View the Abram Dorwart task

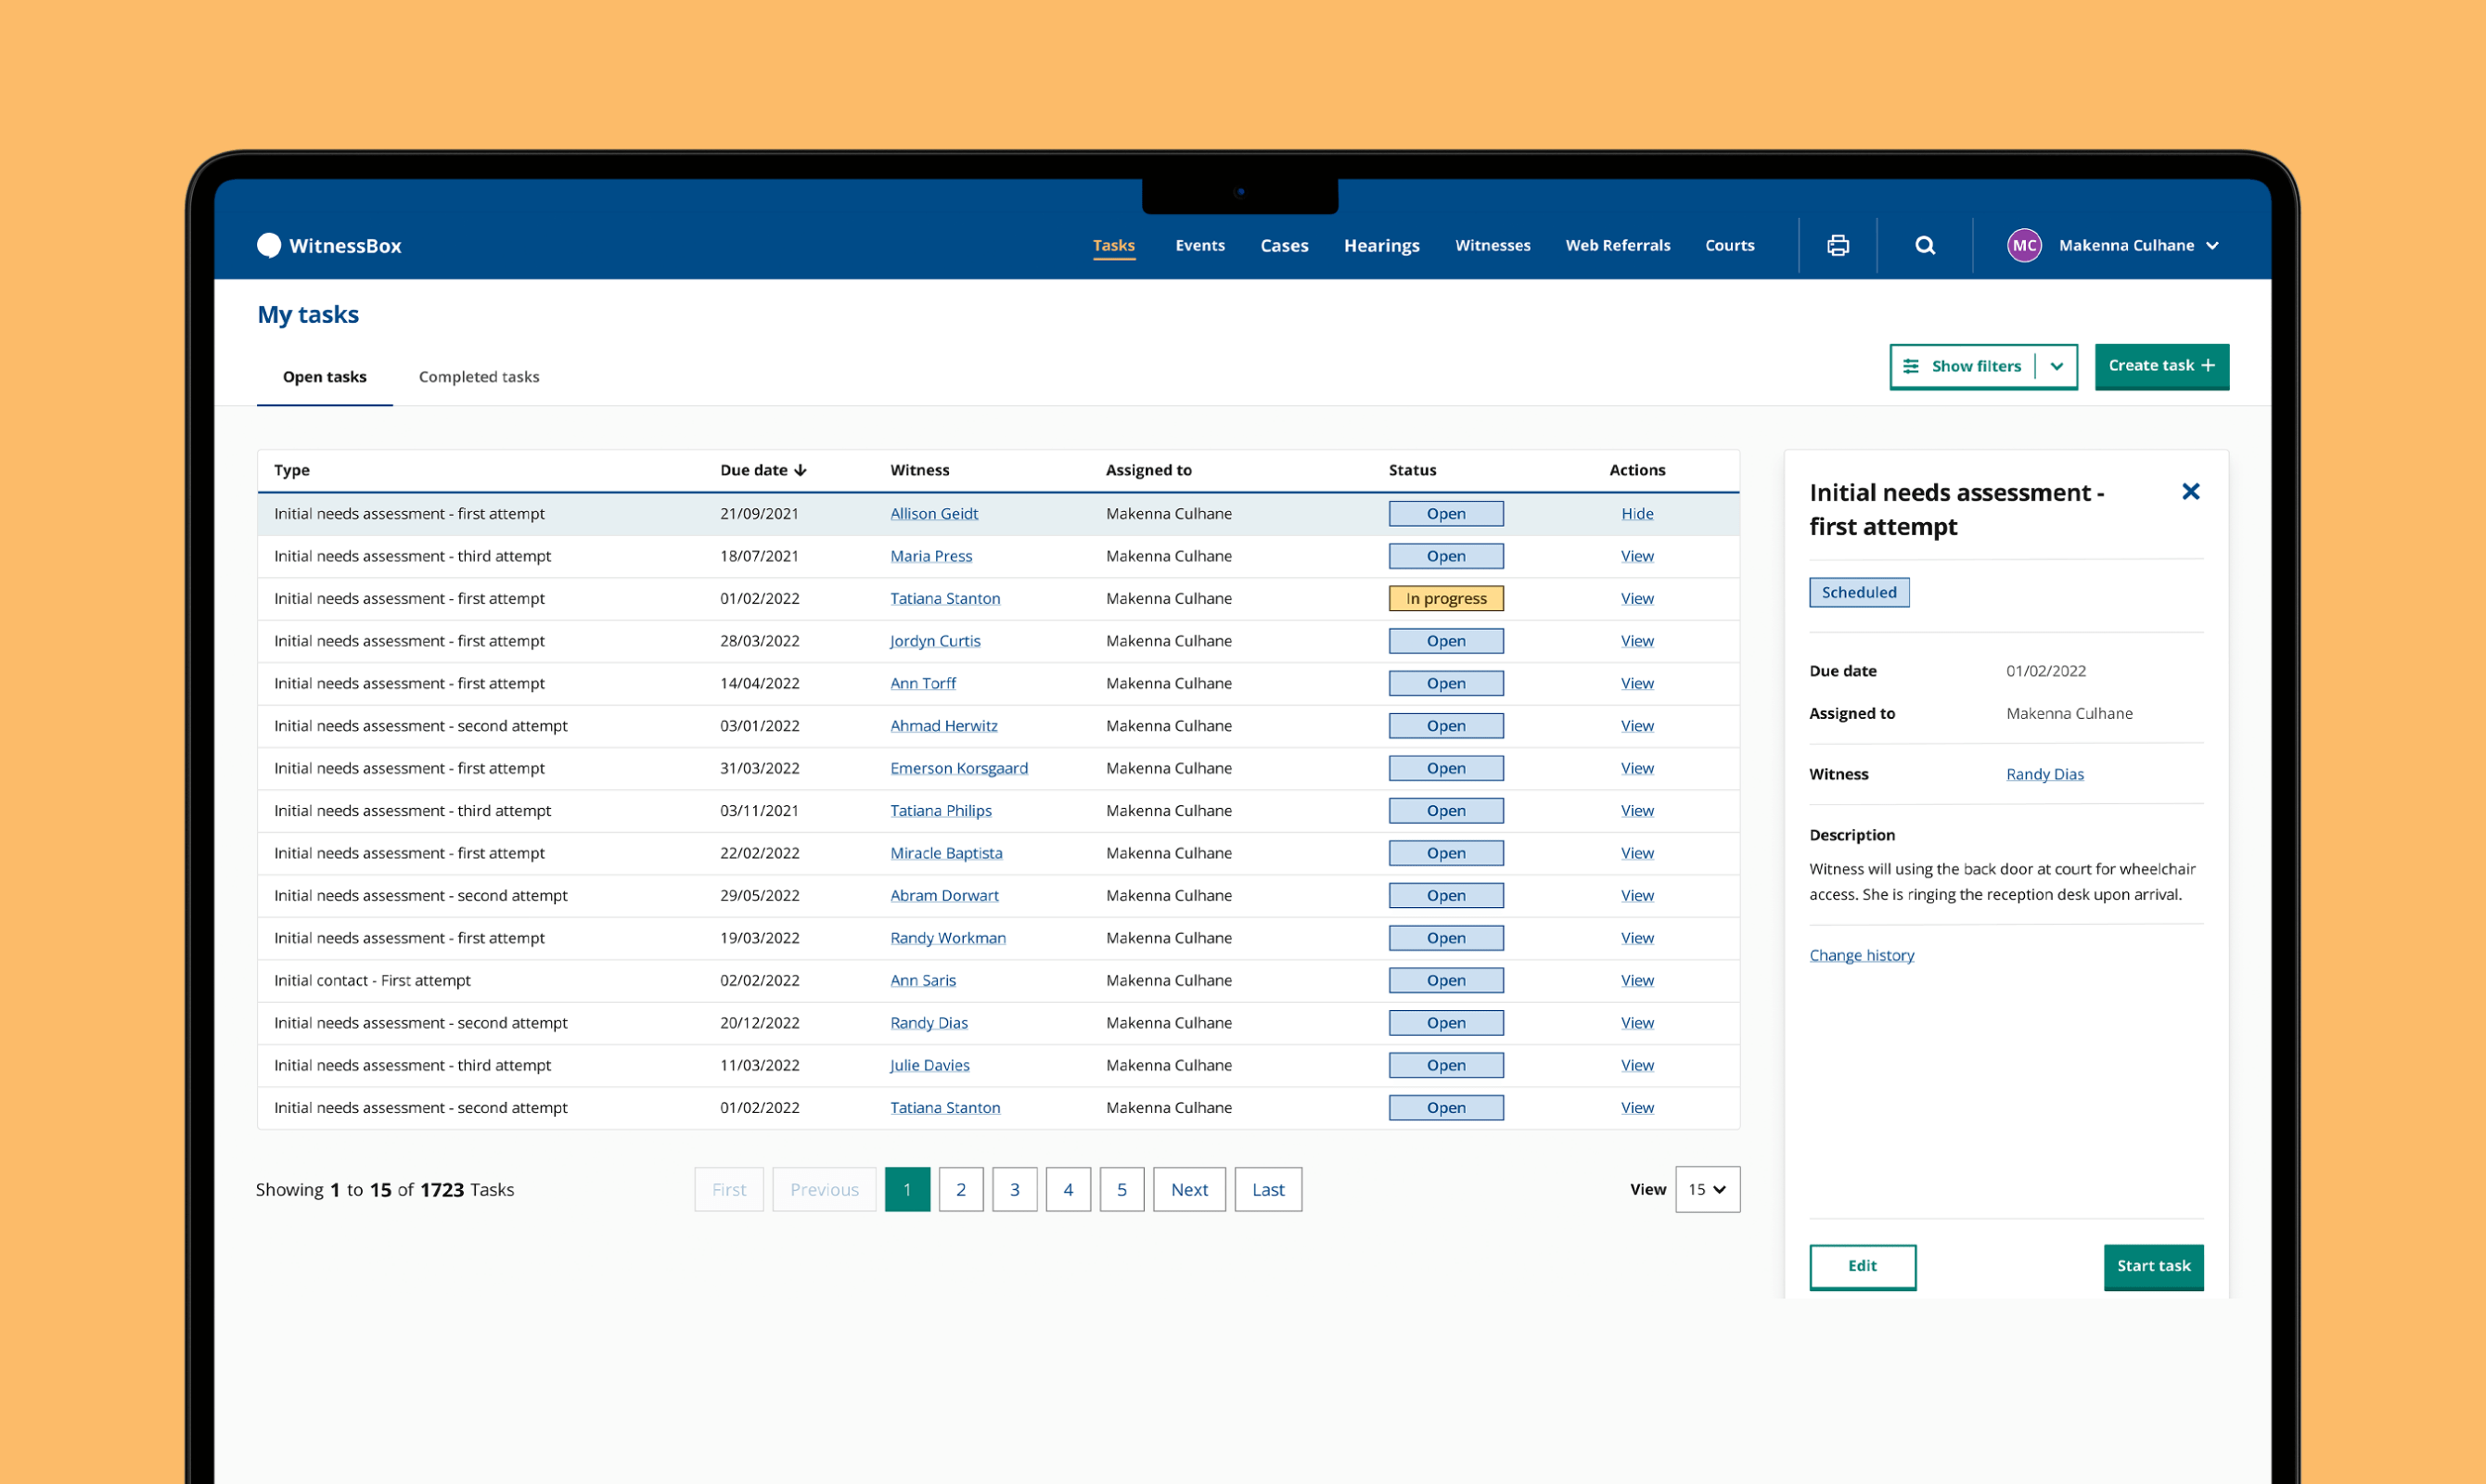[1637, 896]
